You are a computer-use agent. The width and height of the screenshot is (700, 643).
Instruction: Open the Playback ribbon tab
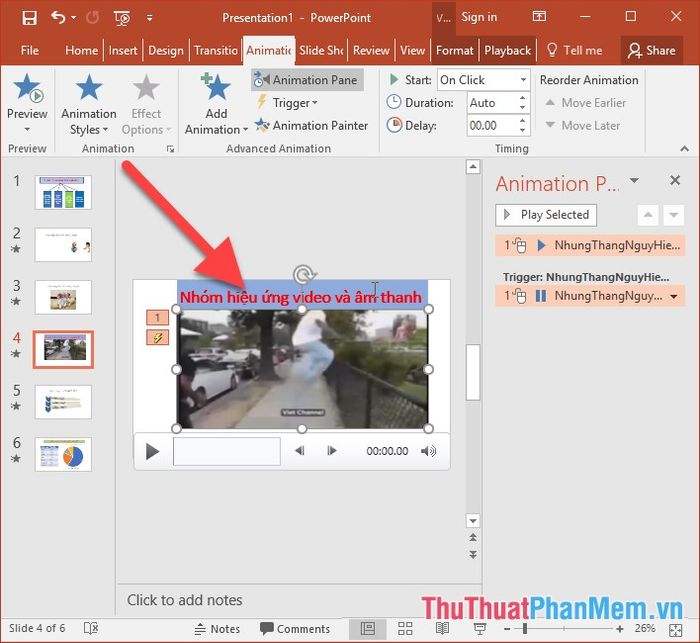click(x=508, y=50)
